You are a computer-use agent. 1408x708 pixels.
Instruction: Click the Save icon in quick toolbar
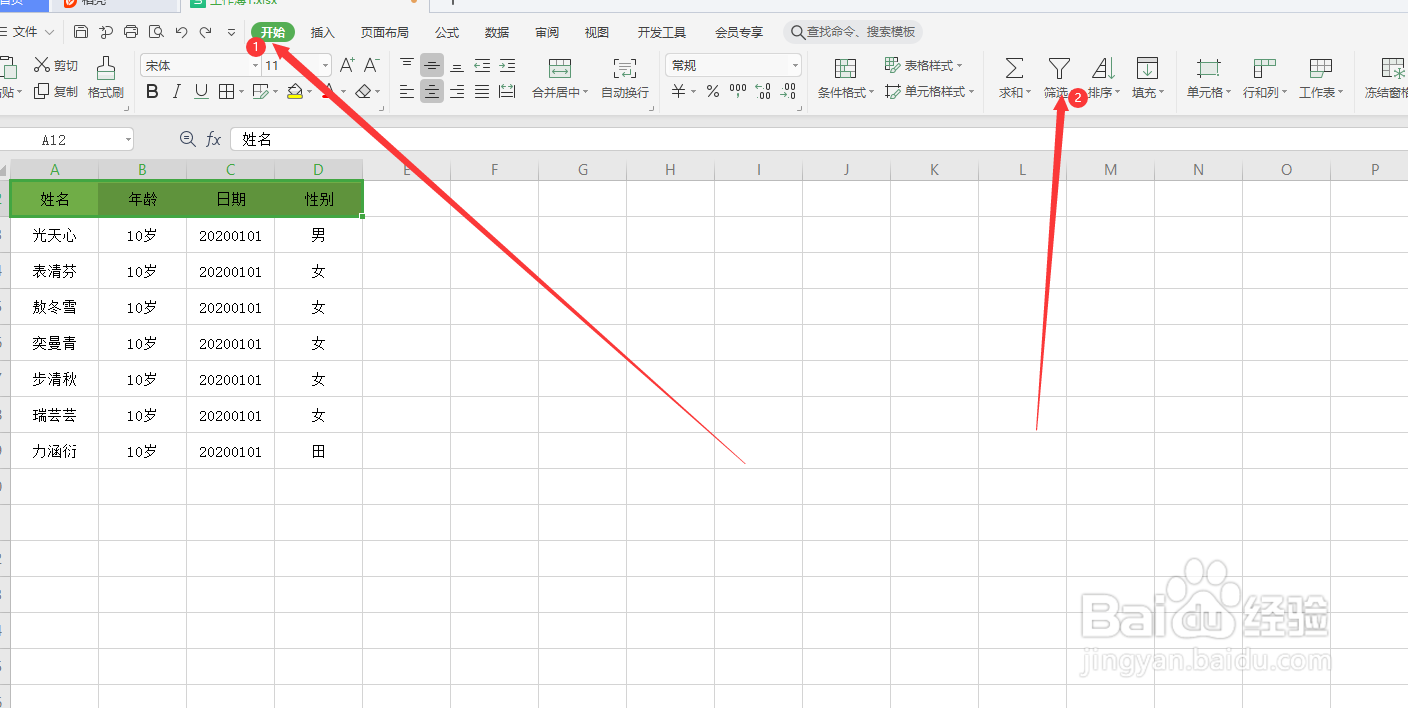[x=81, y=32]
